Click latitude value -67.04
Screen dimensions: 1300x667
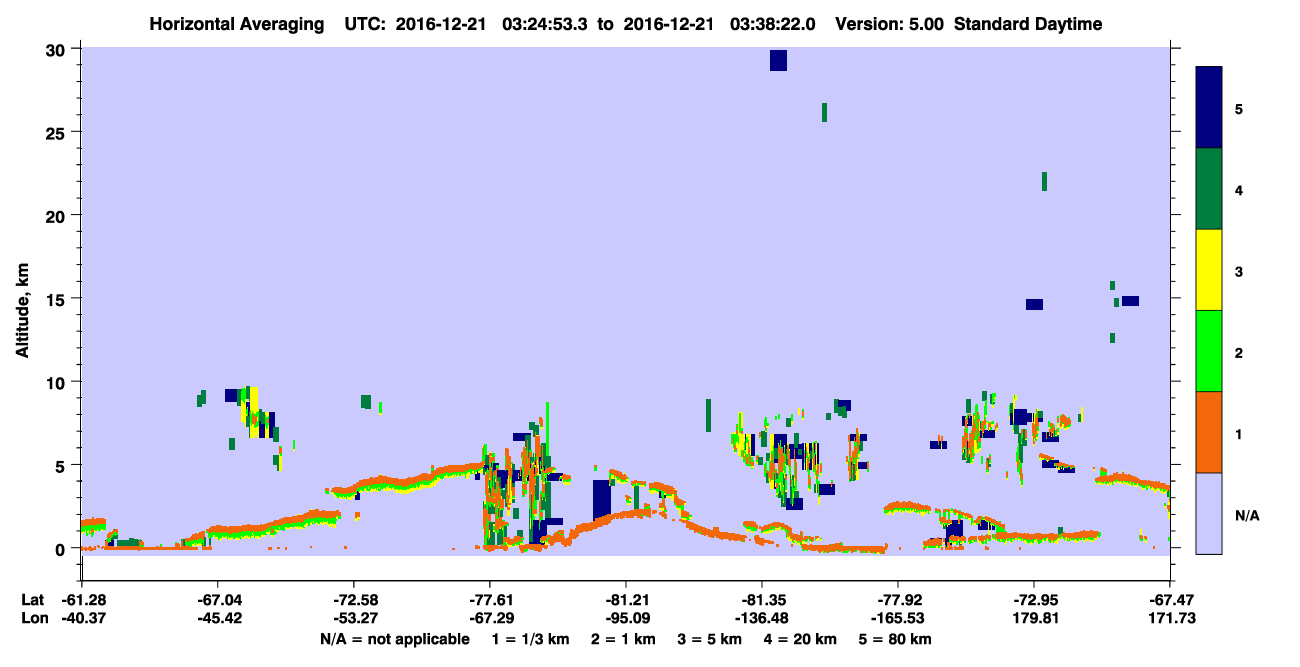pos(217,600)
